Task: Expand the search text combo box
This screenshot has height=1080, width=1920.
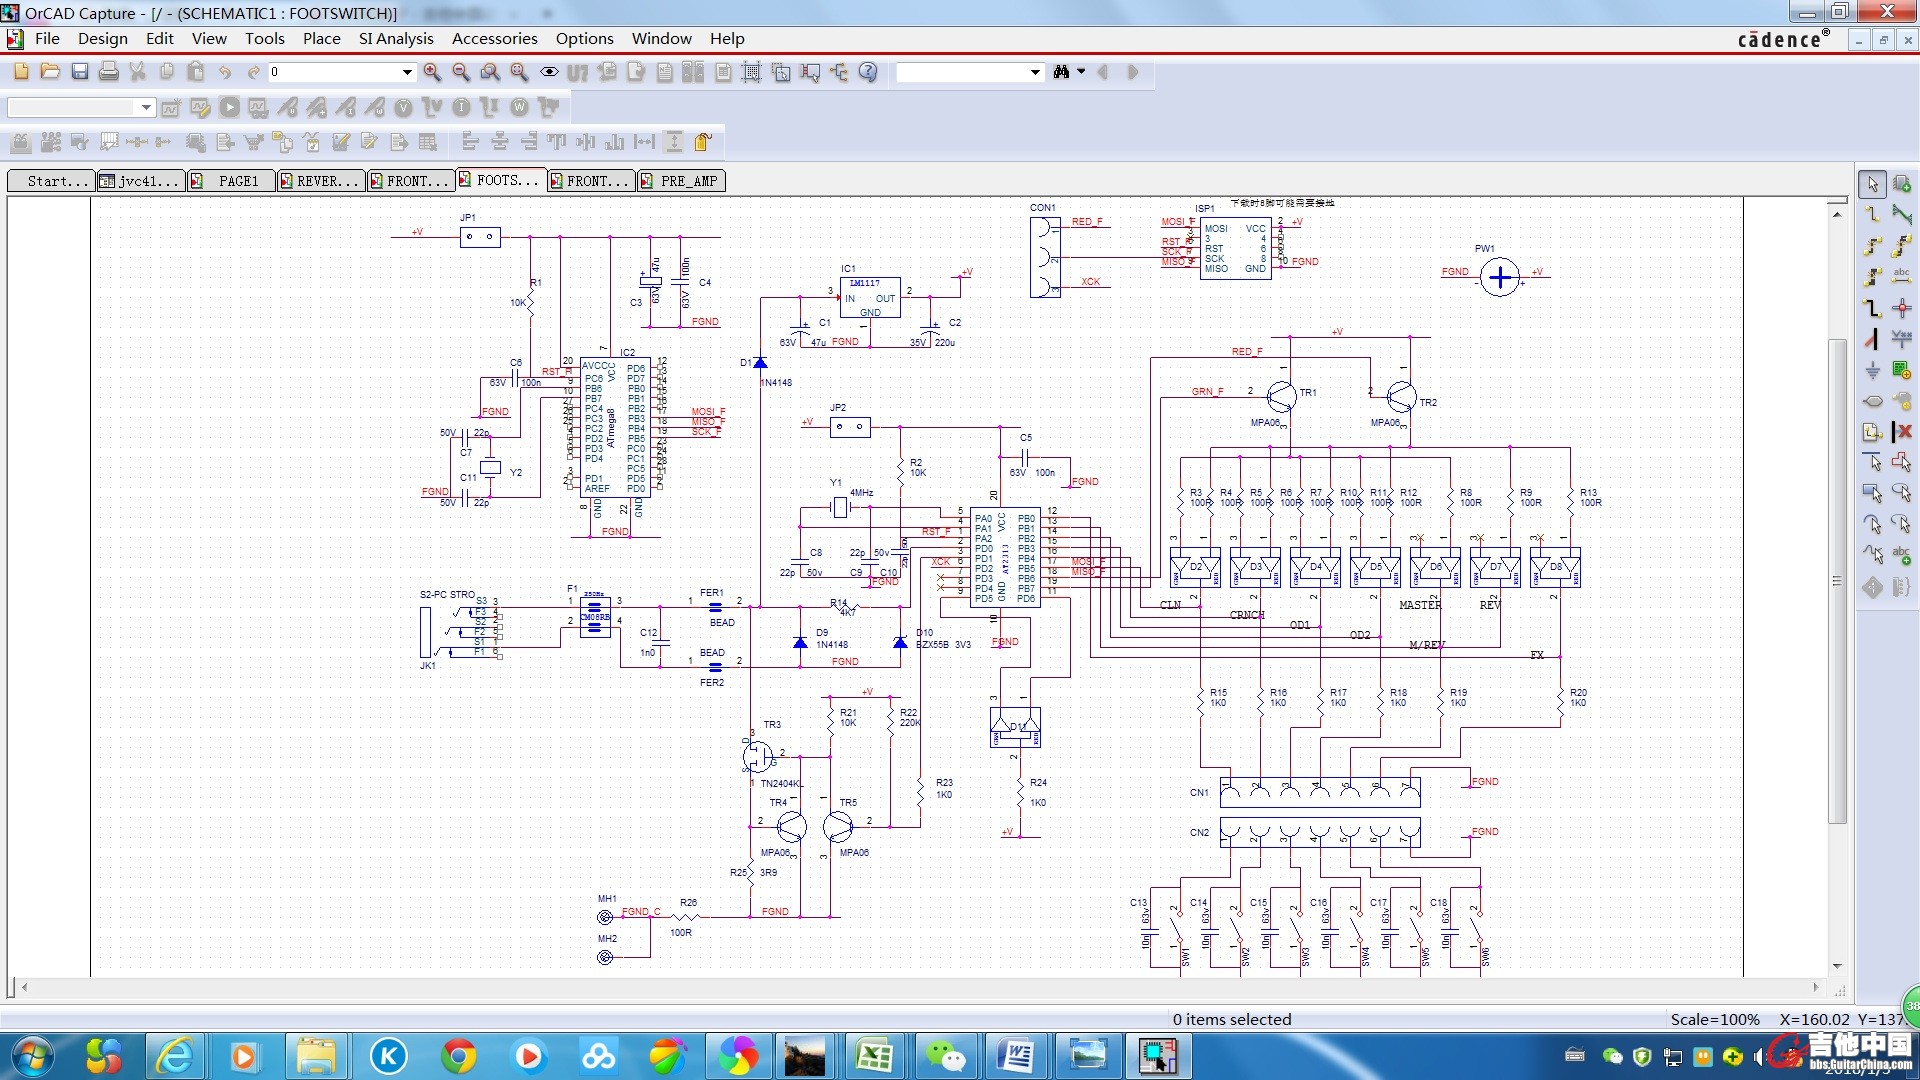Action: coord(1034,72)
